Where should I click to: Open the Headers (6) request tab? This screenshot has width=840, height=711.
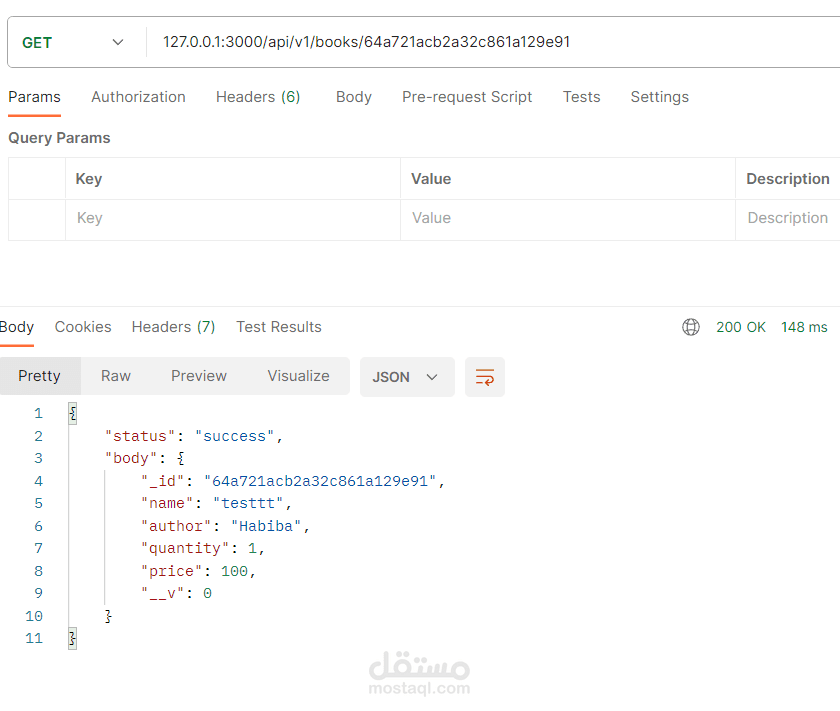pos(258,97)
